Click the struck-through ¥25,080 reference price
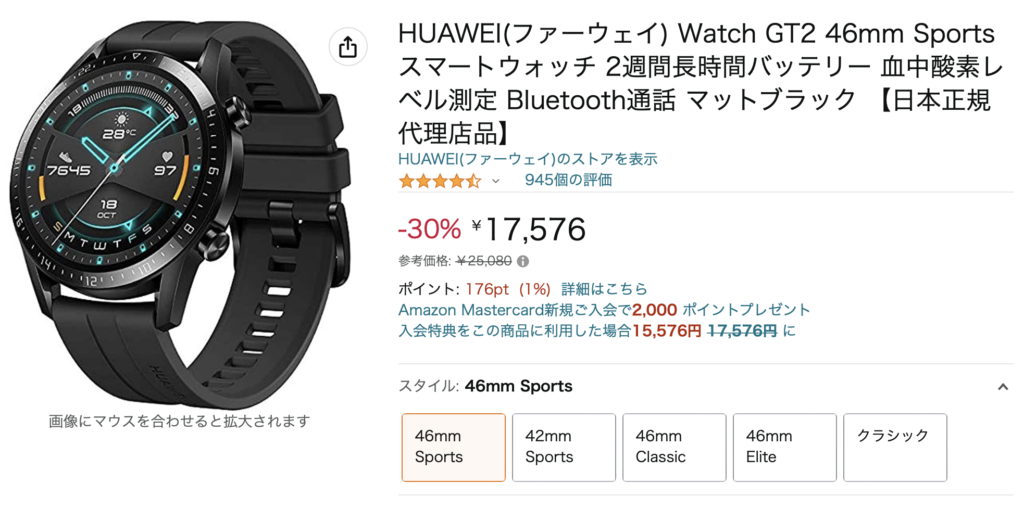 [x=484, y=261]
